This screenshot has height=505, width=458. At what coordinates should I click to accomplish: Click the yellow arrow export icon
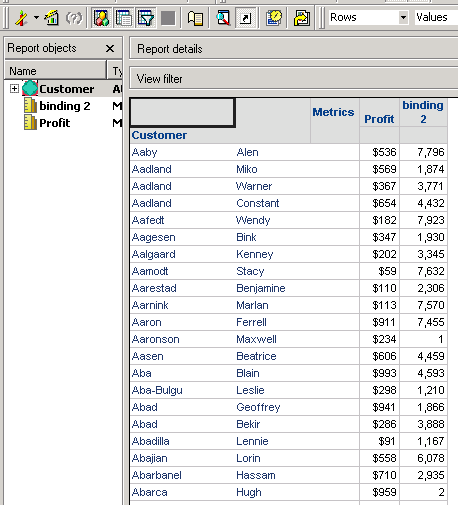[302, 18]
